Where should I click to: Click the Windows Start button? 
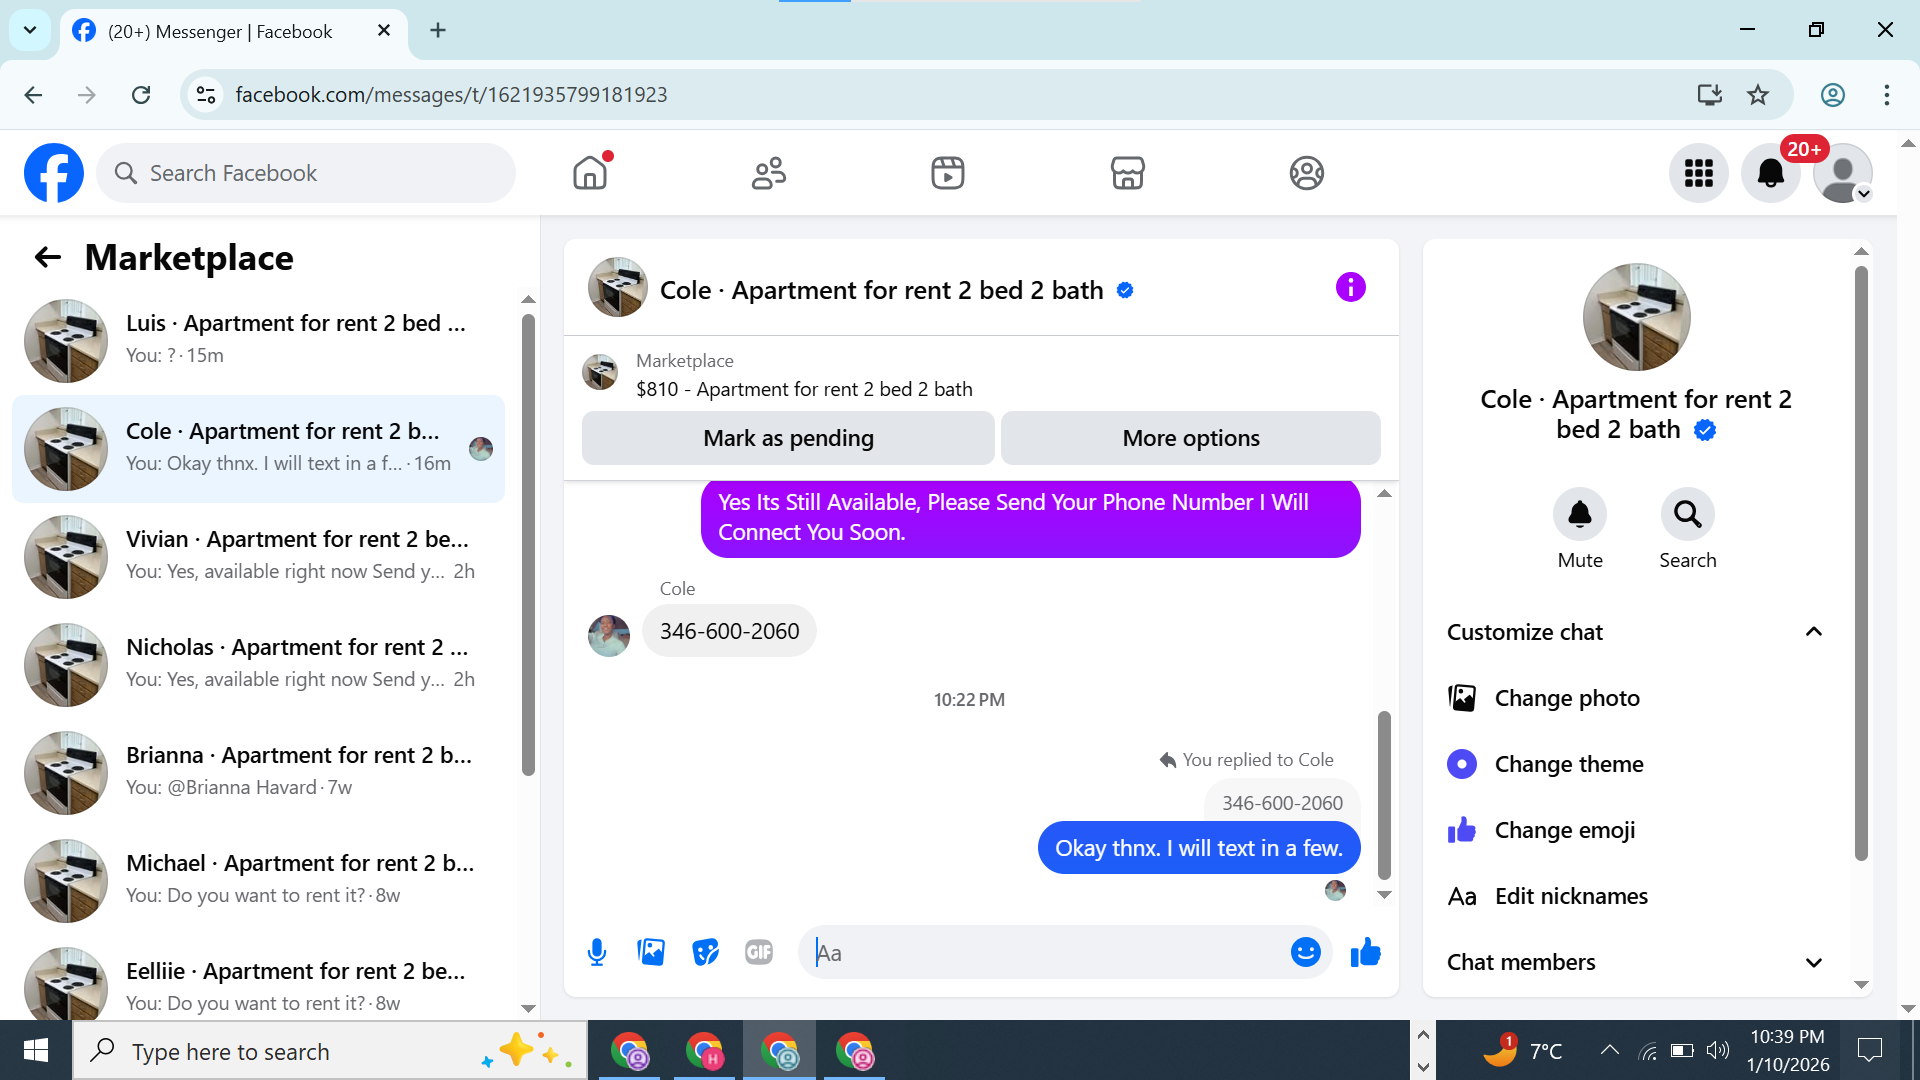point(36,1050)
